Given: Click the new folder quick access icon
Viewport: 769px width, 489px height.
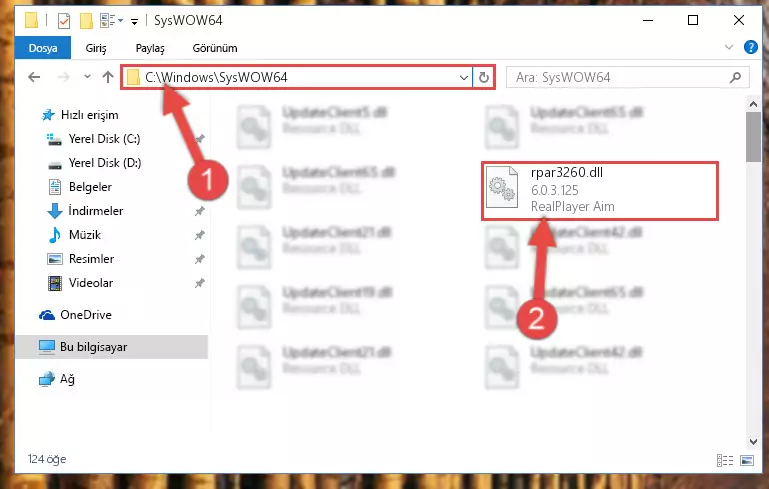Looking at the screenshot, I should point(86,21).
